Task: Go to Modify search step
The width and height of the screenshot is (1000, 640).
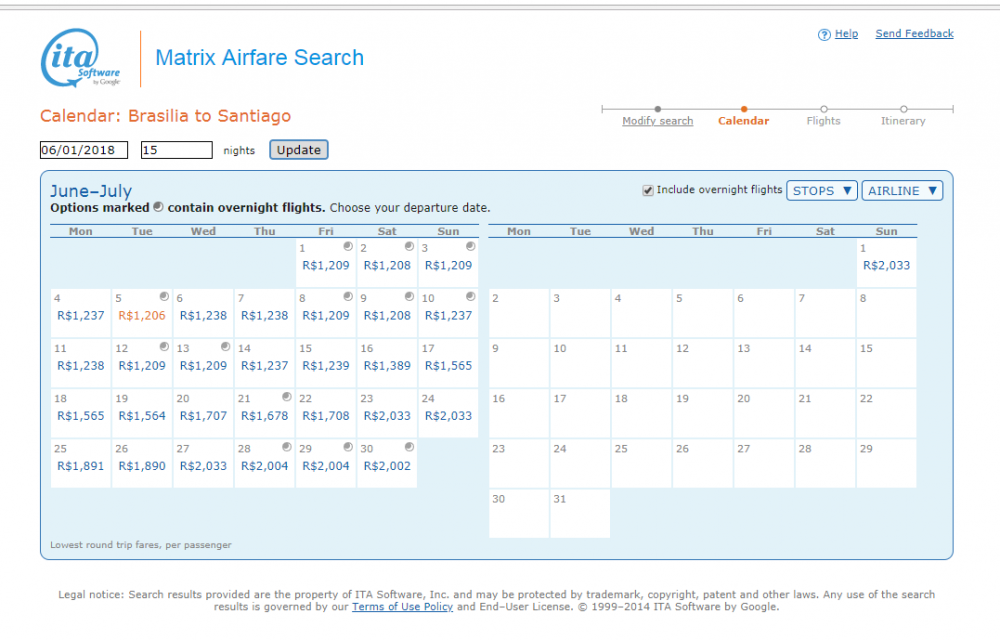Action: pos(657,121)
